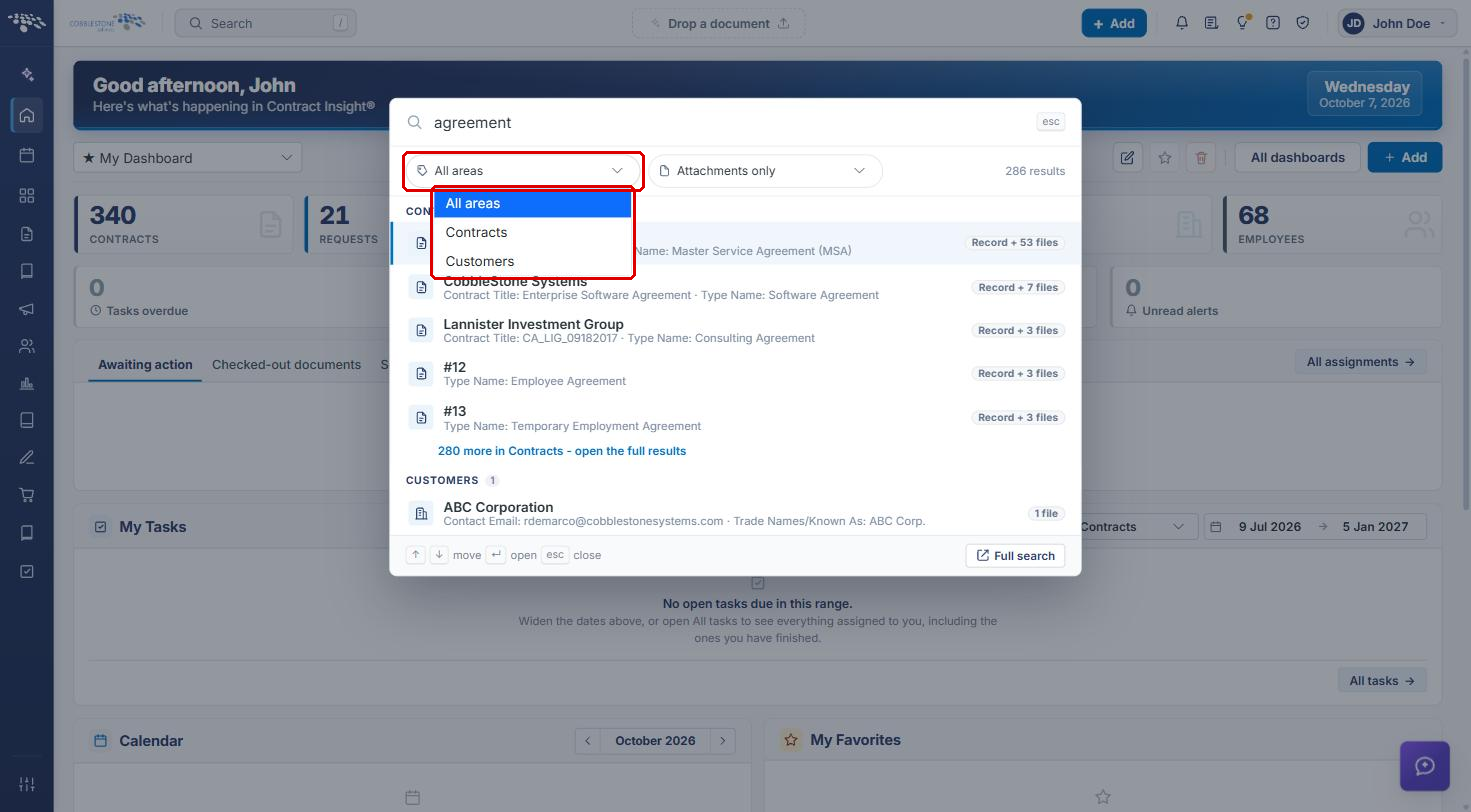This screenshot has height=812, width=1471.
Task: Click the shield icon in top bar
Action: [1302, 23]
